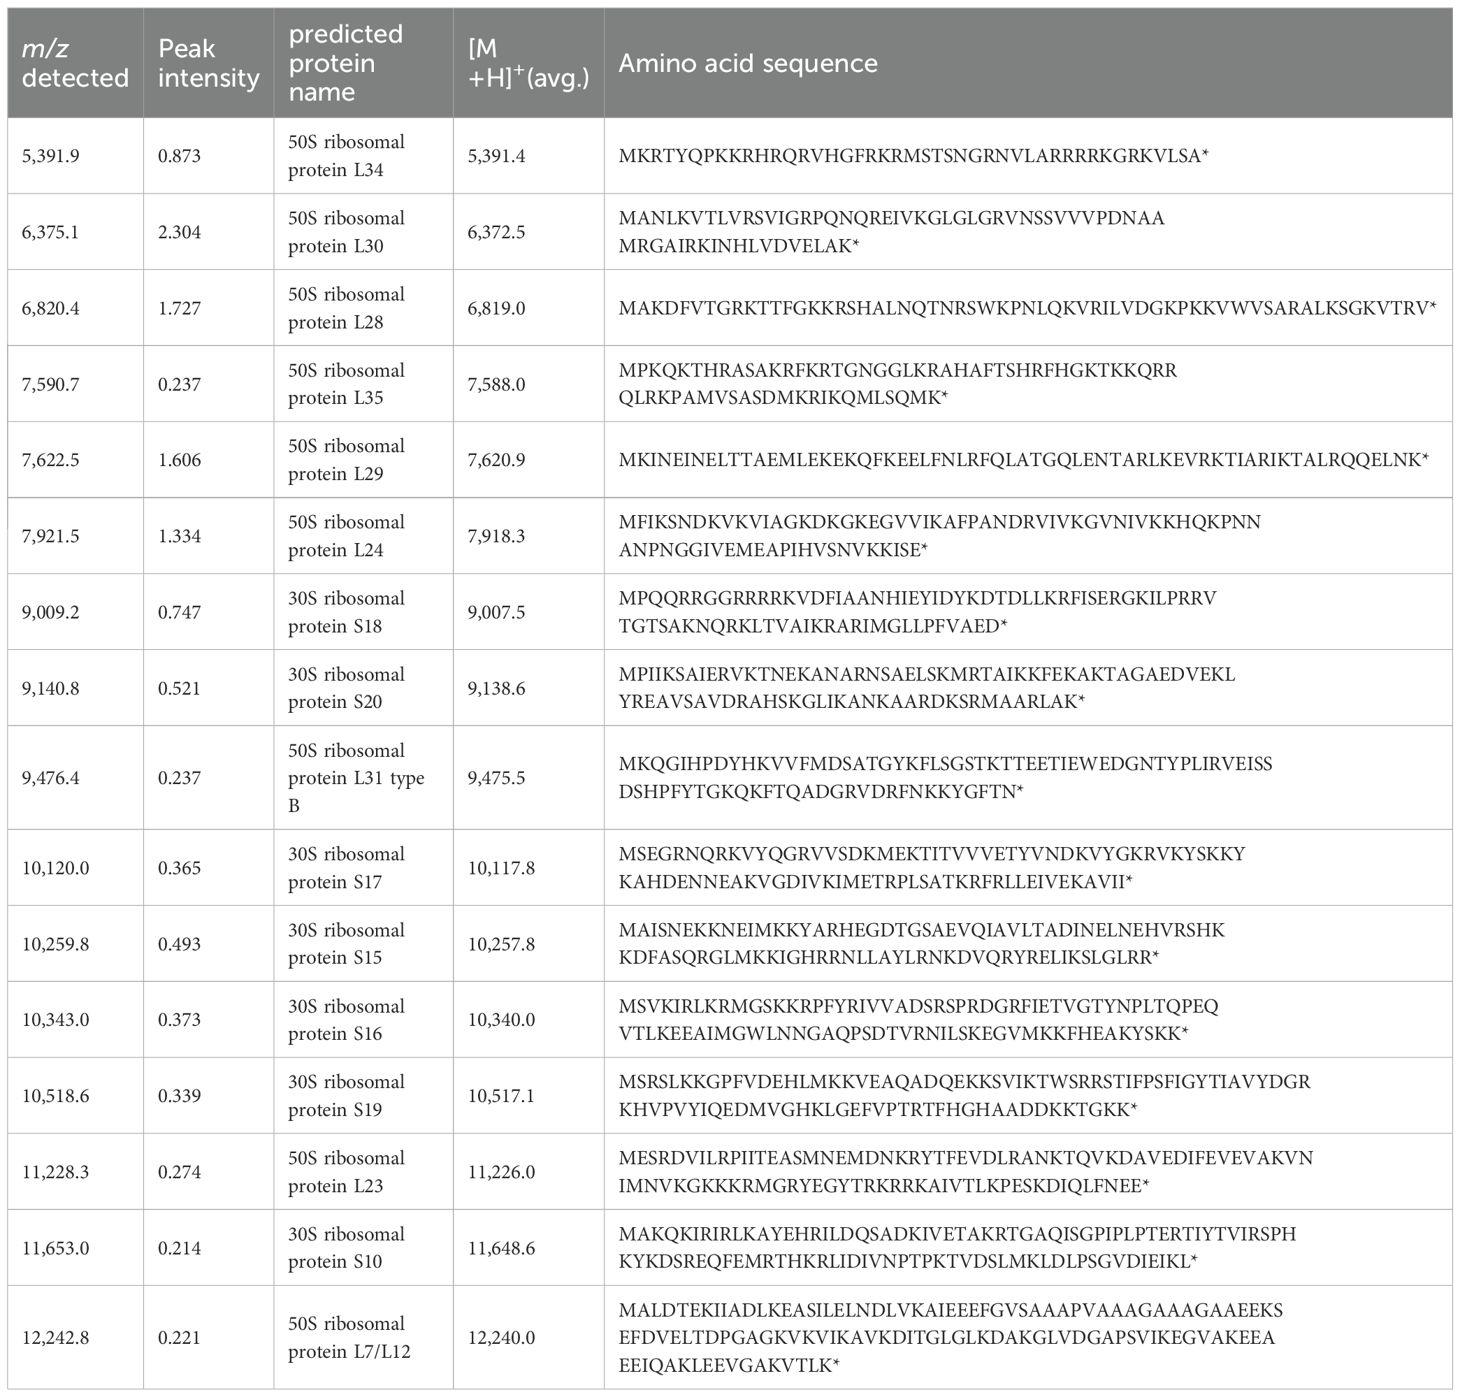Click the '50S ribosomal protein L34' cell
The height and width of the screenshot is (1397, 1460).
point(346,156)
